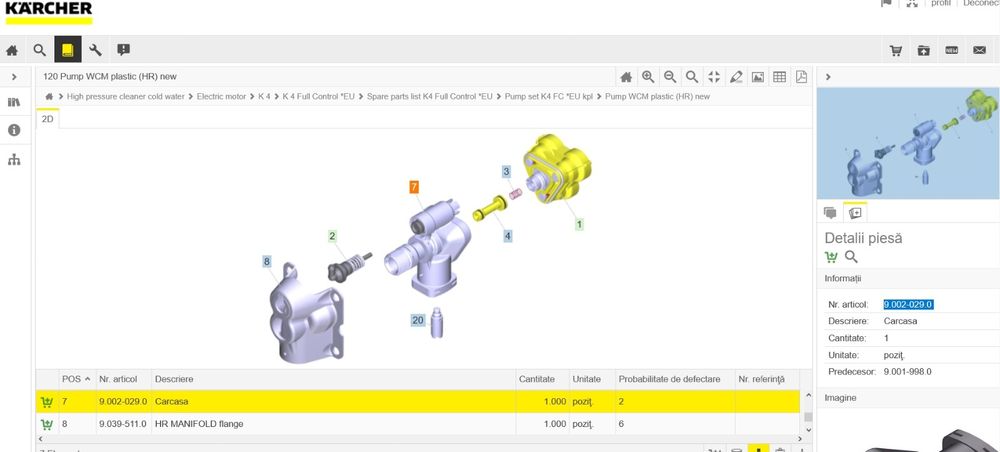Open the NEW items icon
The width and height of the screenshot is (1000, 452).
952,50
